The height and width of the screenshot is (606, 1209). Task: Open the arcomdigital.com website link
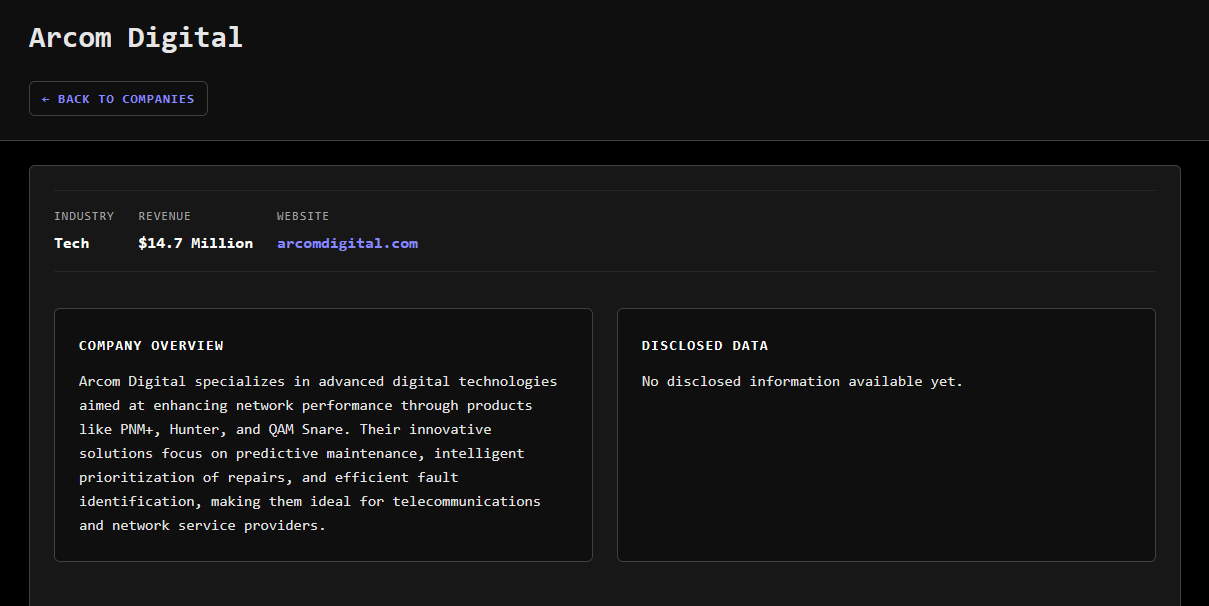tap(347, 243)
